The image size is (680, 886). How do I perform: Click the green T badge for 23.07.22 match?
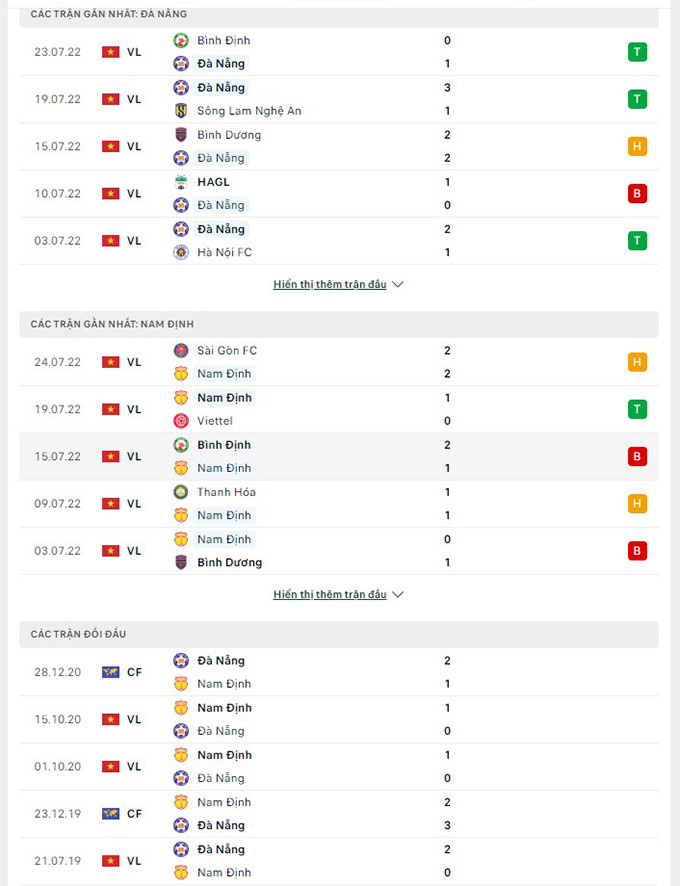(637, 52)
